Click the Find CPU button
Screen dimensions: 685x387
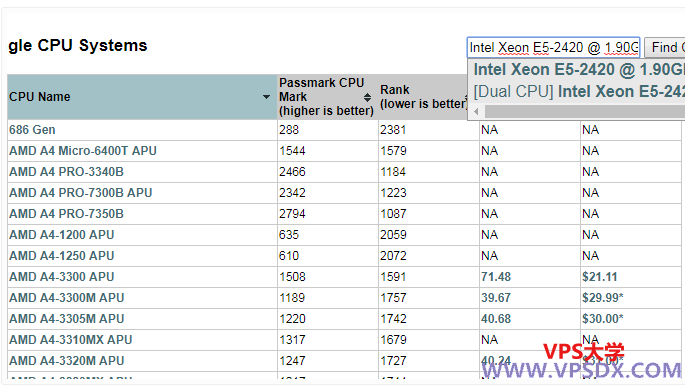[665, 47]
